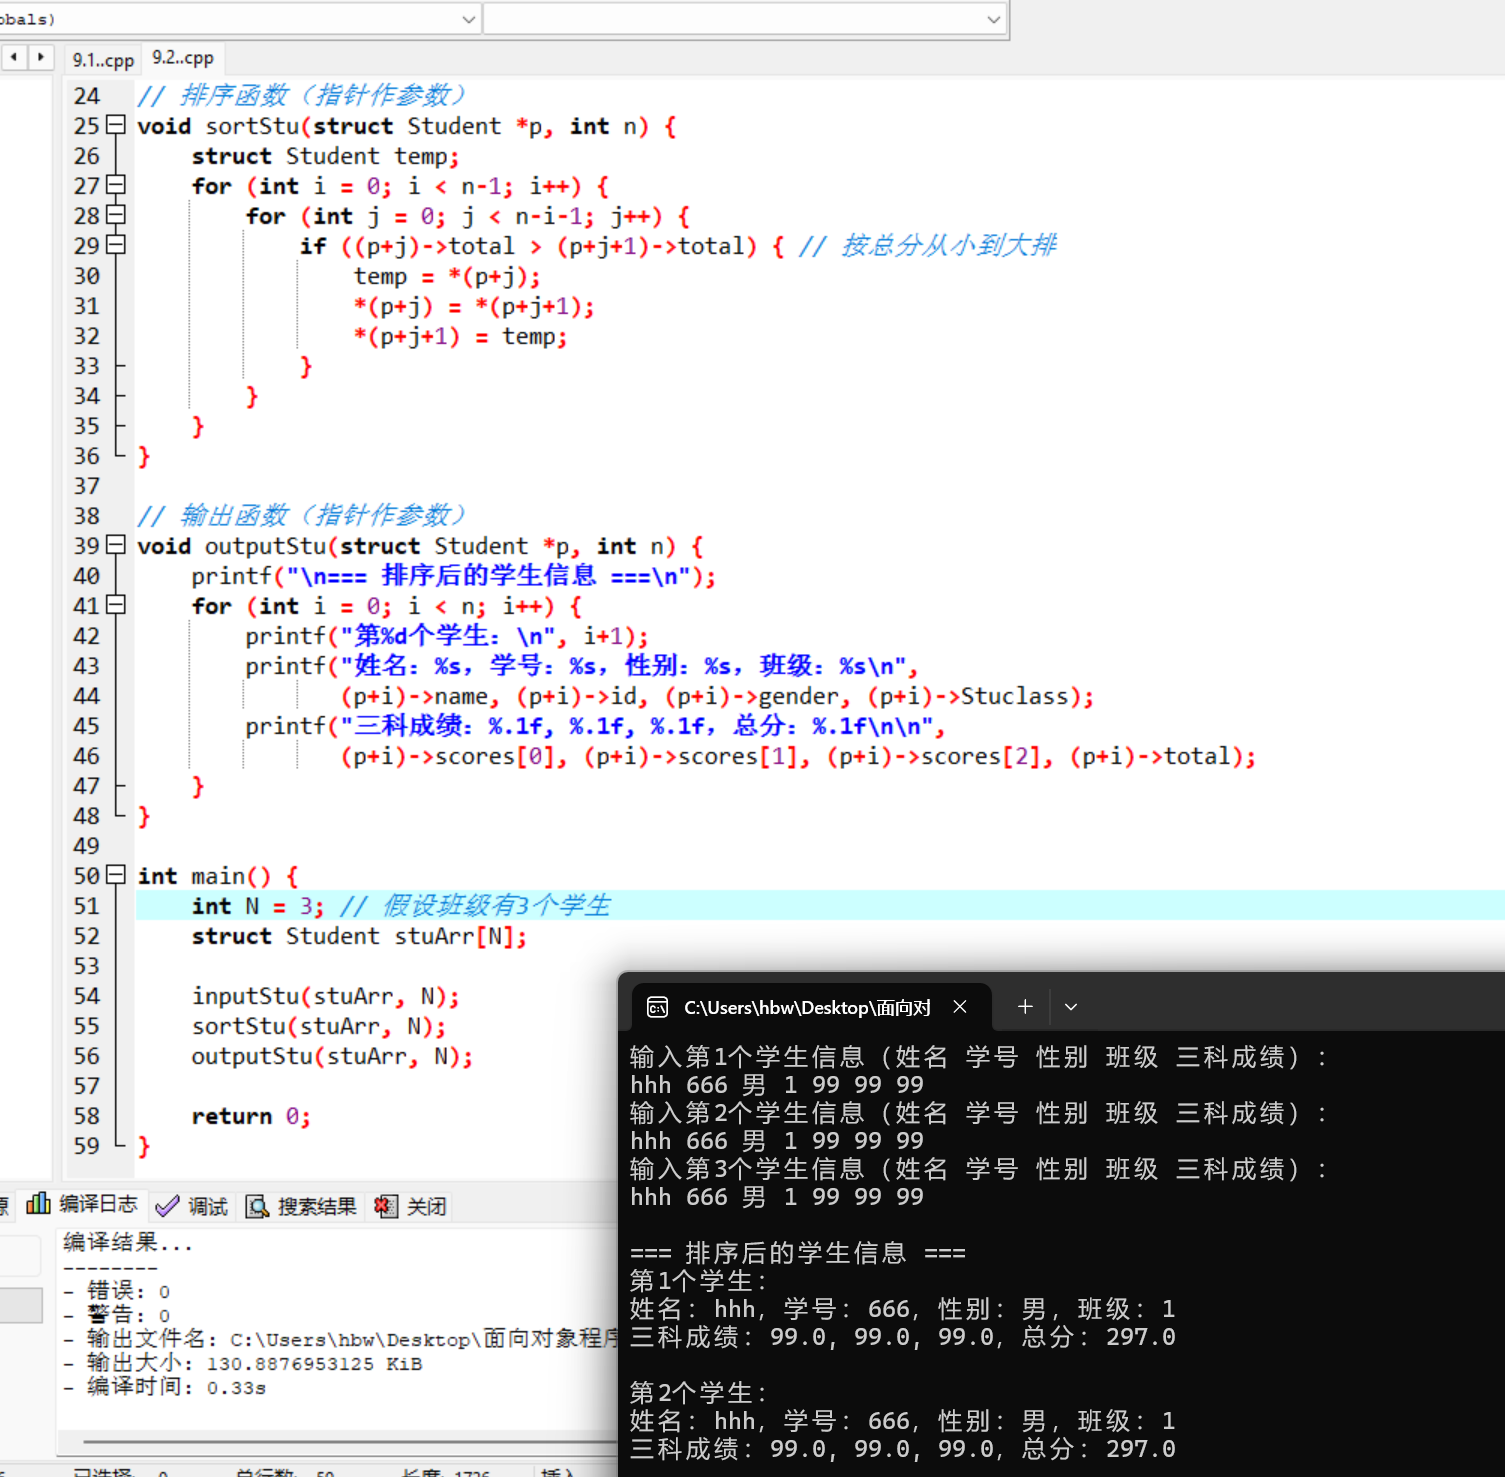Image resolution: width=1505 pixels, height=1477 pixels.
Task: Click '编译结果...' header in the log
Action: click(x=127, y=1243)
